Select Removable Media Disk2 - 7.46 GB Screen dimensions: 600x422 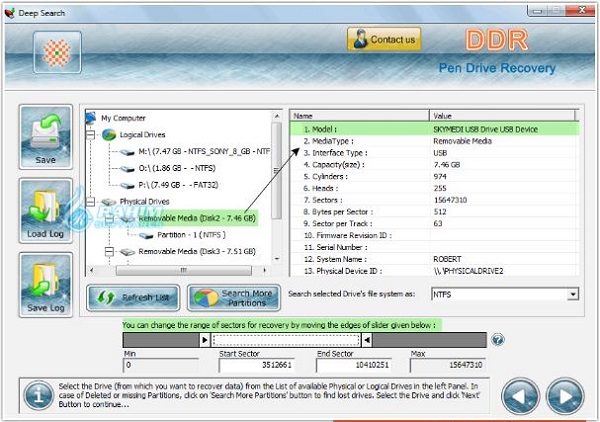pos(197,218)
